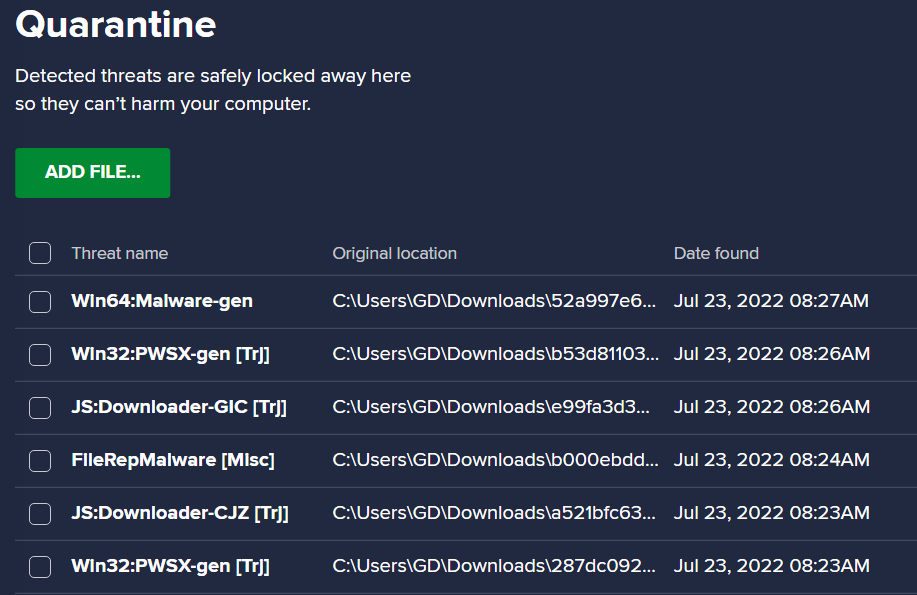This screenshot has width=917, height=595.
Task: Select checkbox for the 08:23AM Win32:PWSX-gen threat
Action: (40, 566)
